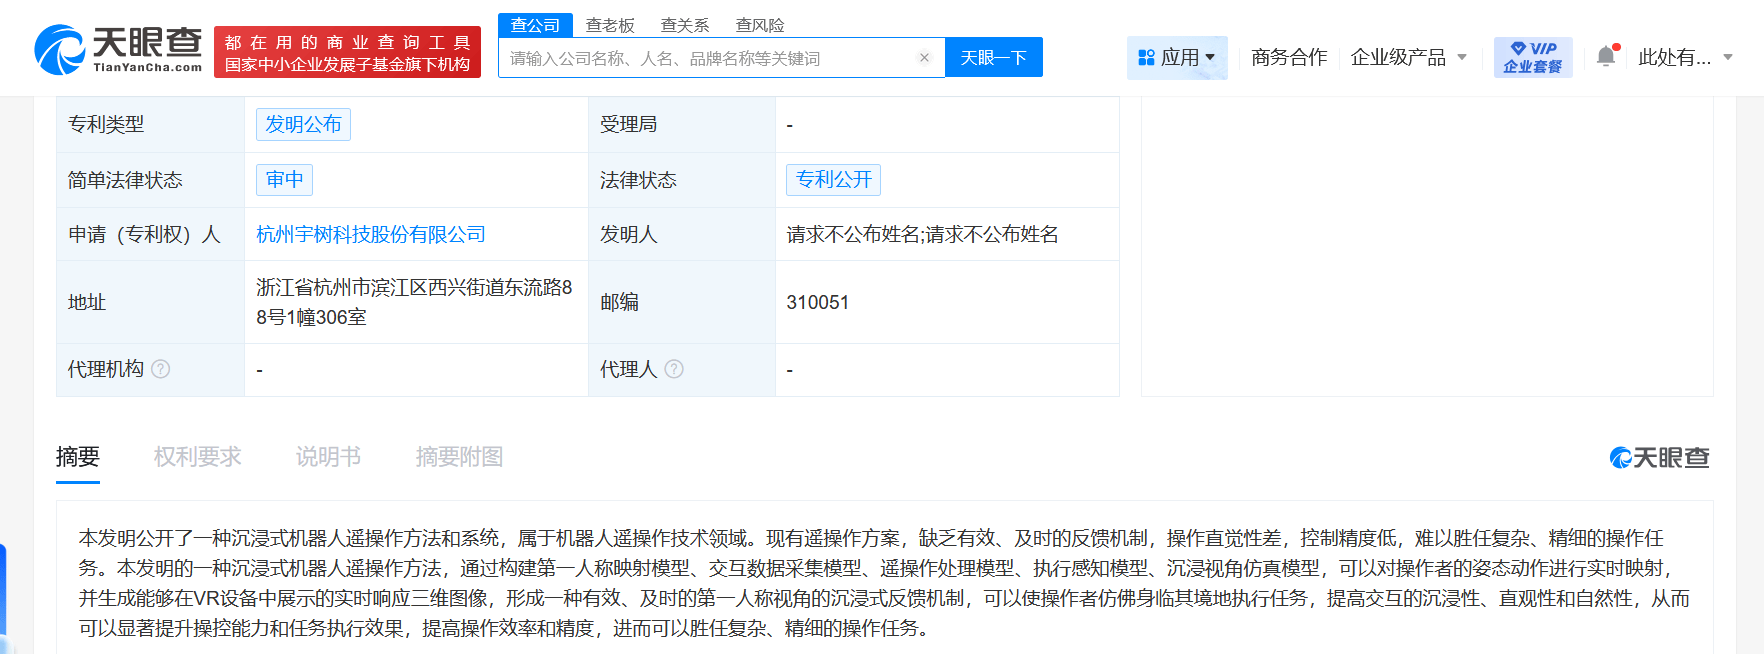The width and height of the screenshot is (1764, 654).
Task: Select the 摘要附图 tab
Action: (459, 457)
